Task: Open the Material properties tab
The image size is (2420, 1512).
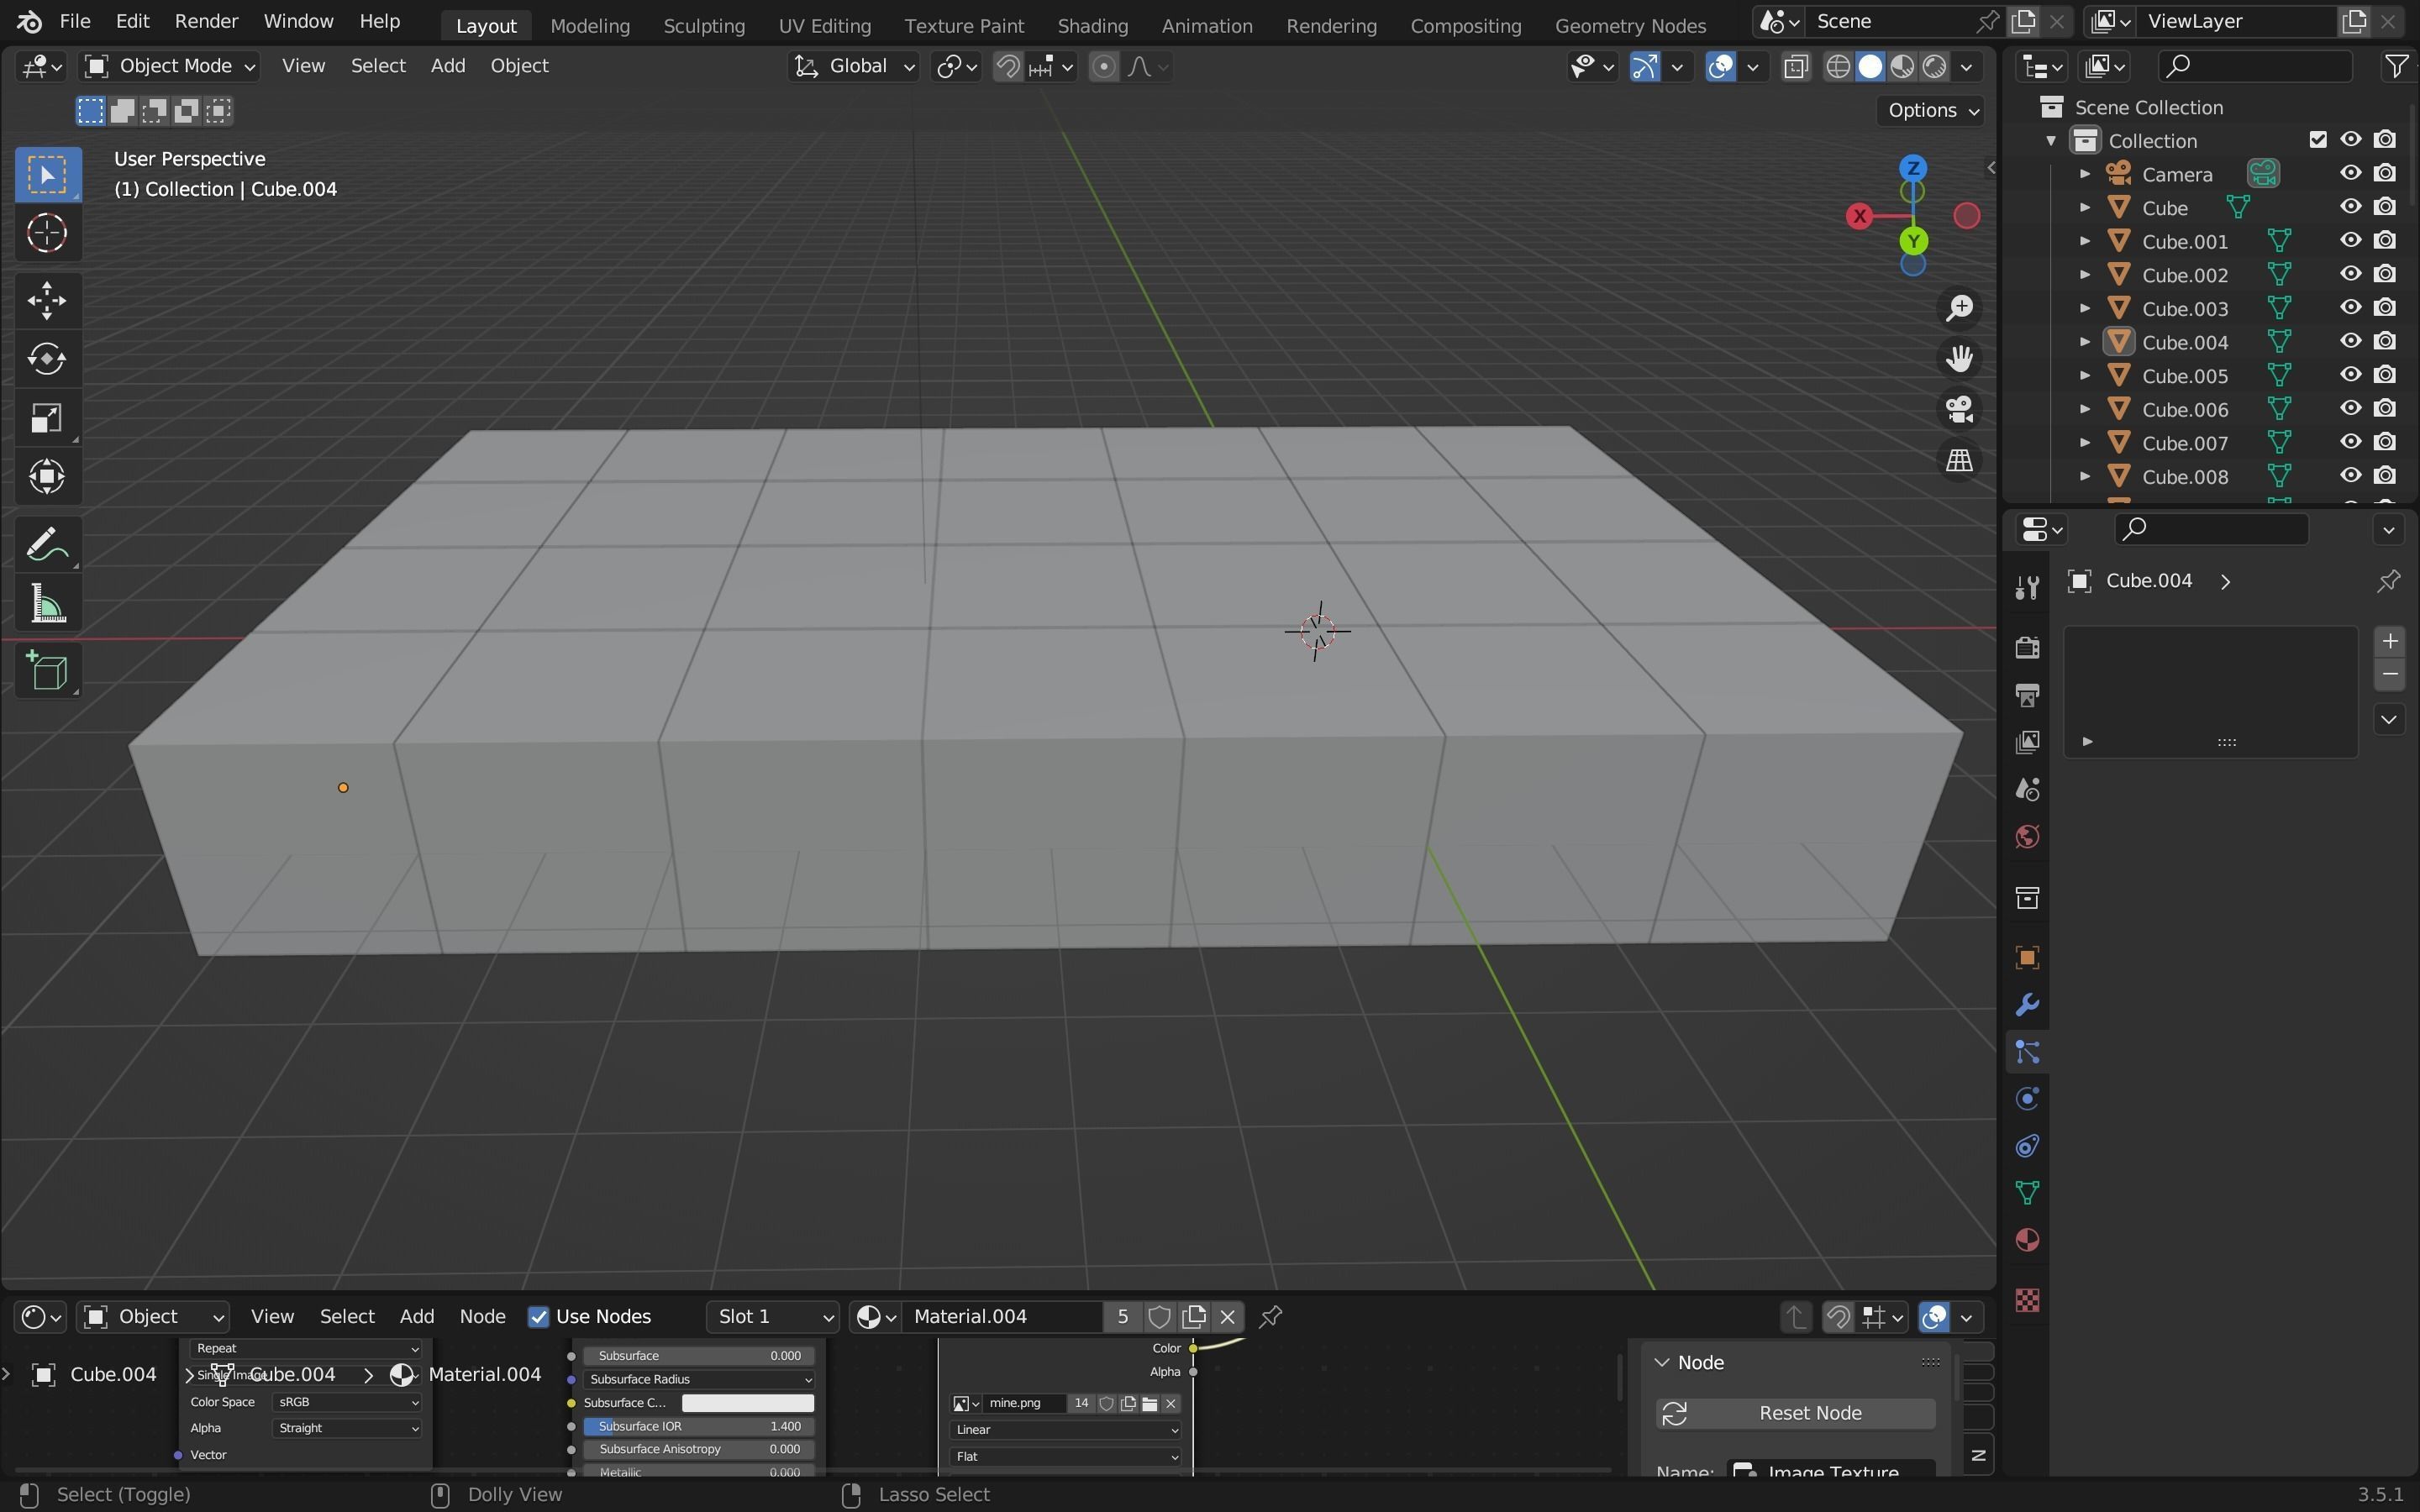Action: pos(2027,1240)
